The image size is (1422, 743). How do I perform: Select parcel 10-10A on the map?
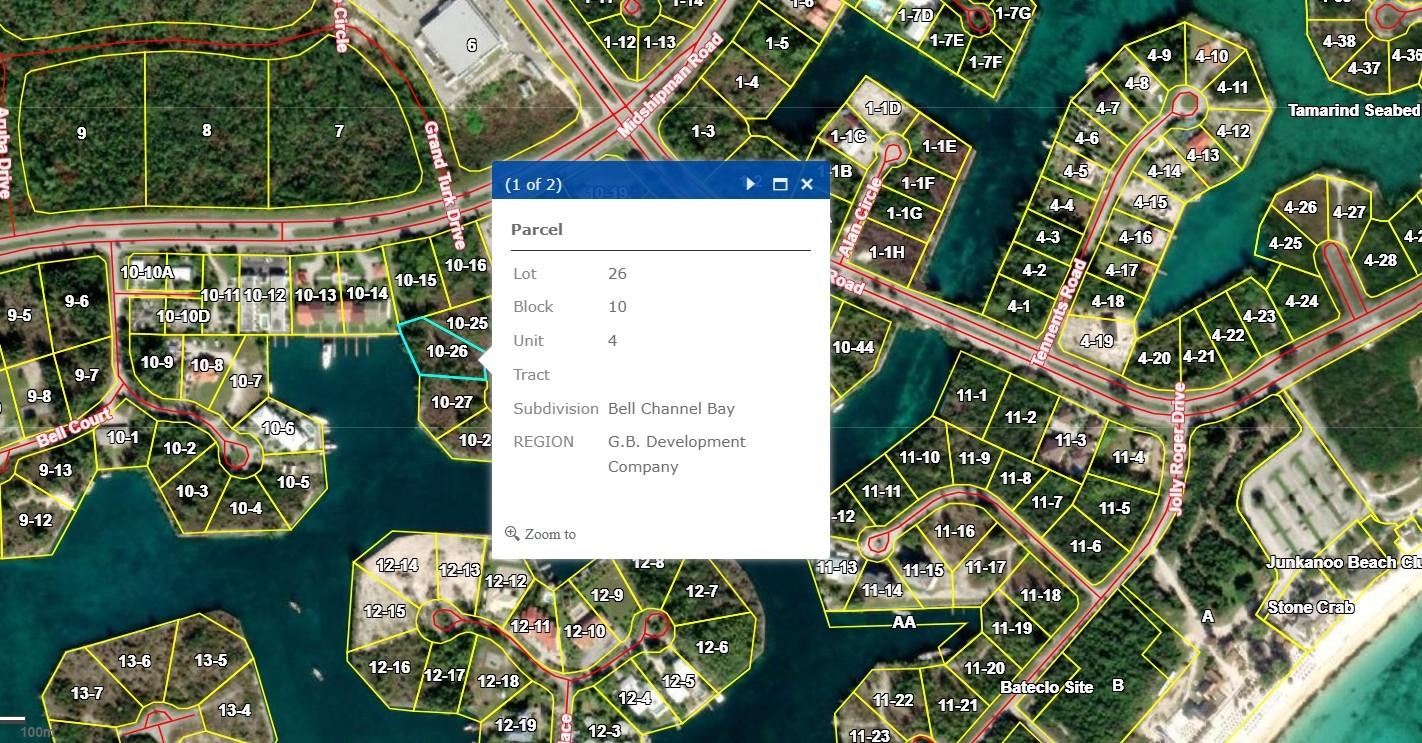point(146,272)
